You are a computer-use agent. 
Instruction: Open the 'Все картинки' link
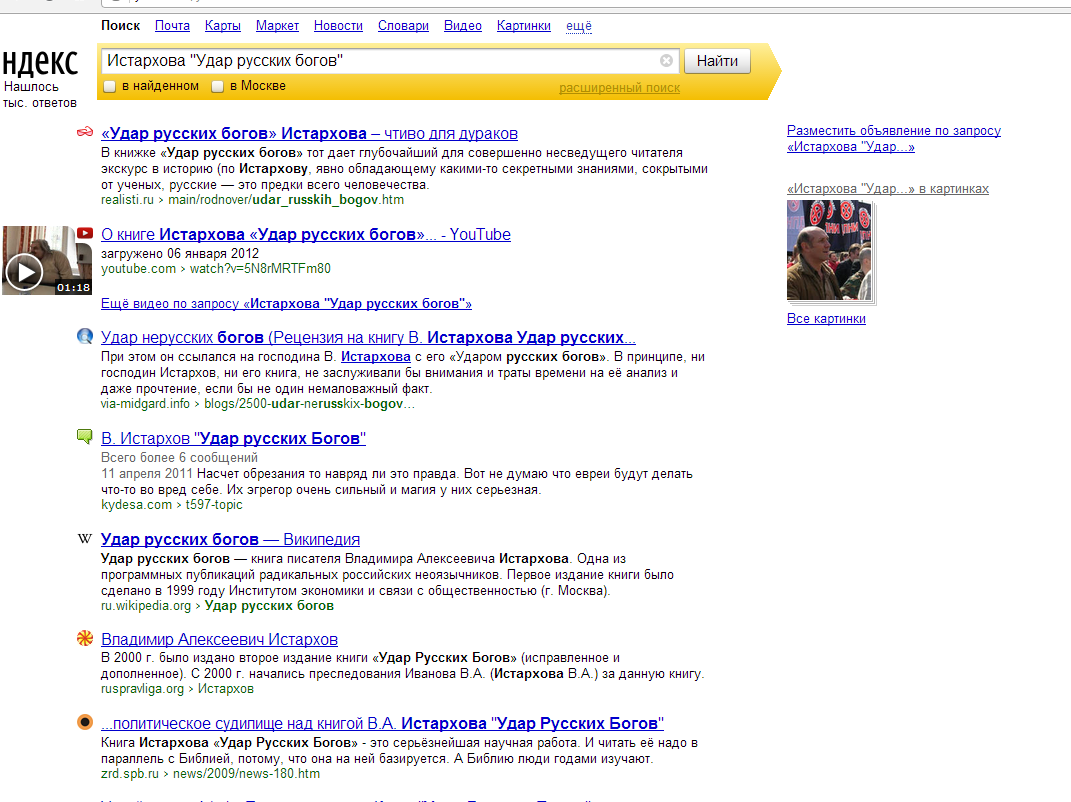[x=826, y=318]
